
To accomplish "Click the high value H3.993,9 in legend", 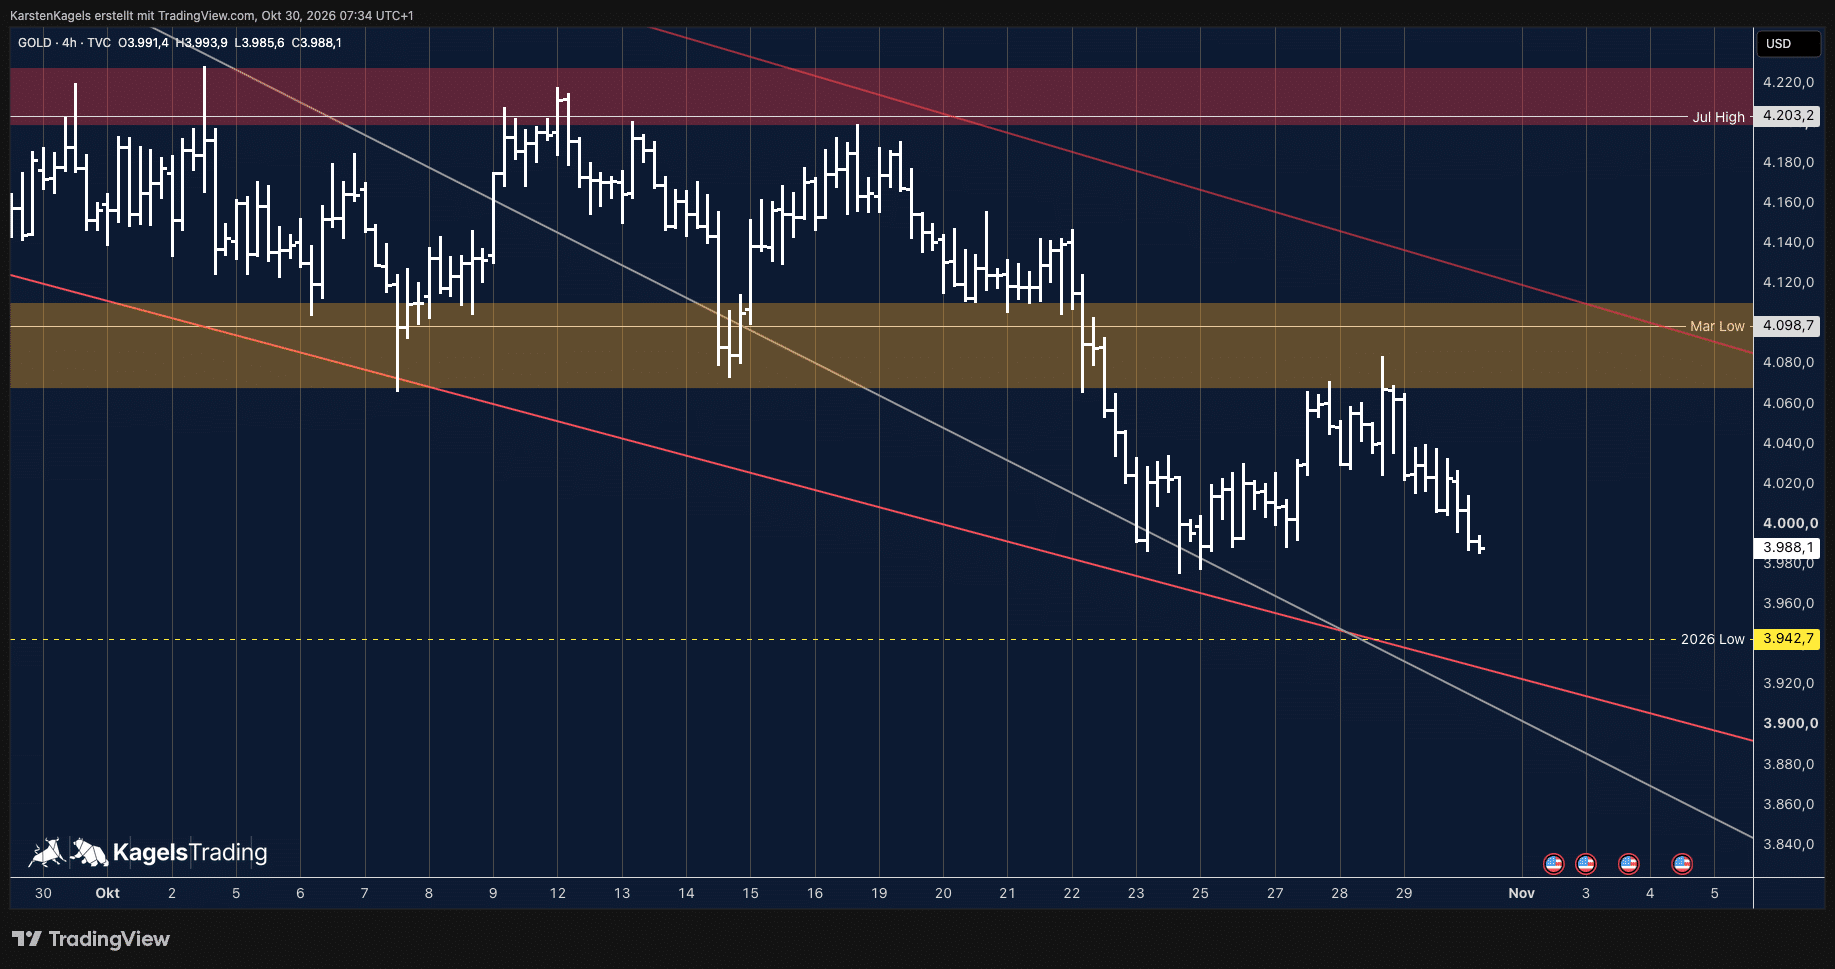I will (x=202, y=43).
